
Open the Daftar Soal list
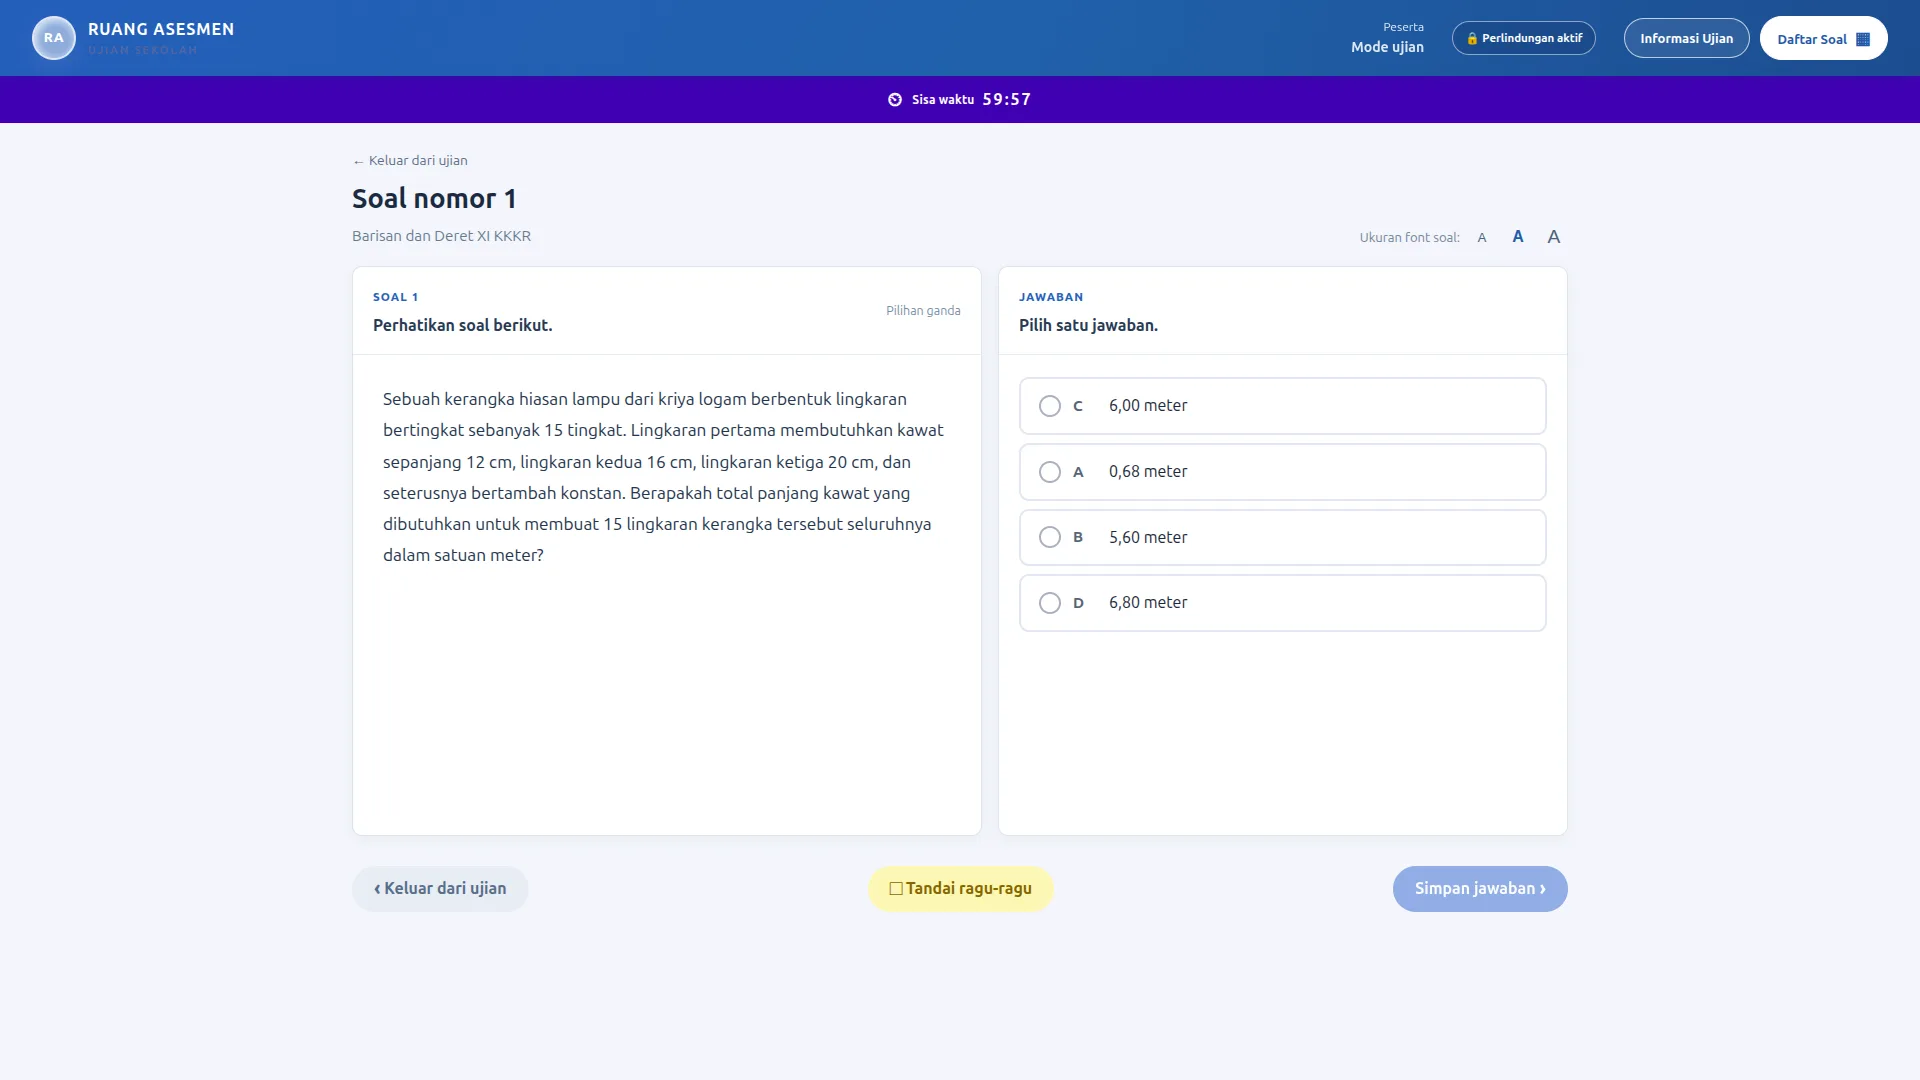1823,38
